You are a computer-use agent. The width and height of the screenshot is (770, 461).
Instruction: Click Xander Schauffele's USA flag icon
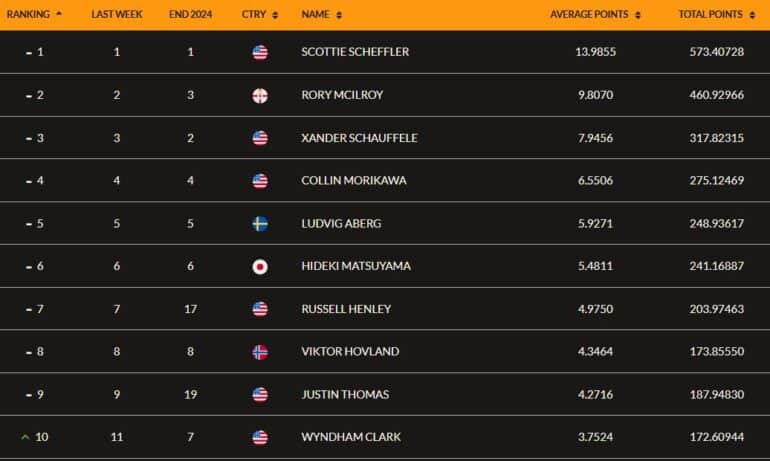pos(260,138)
